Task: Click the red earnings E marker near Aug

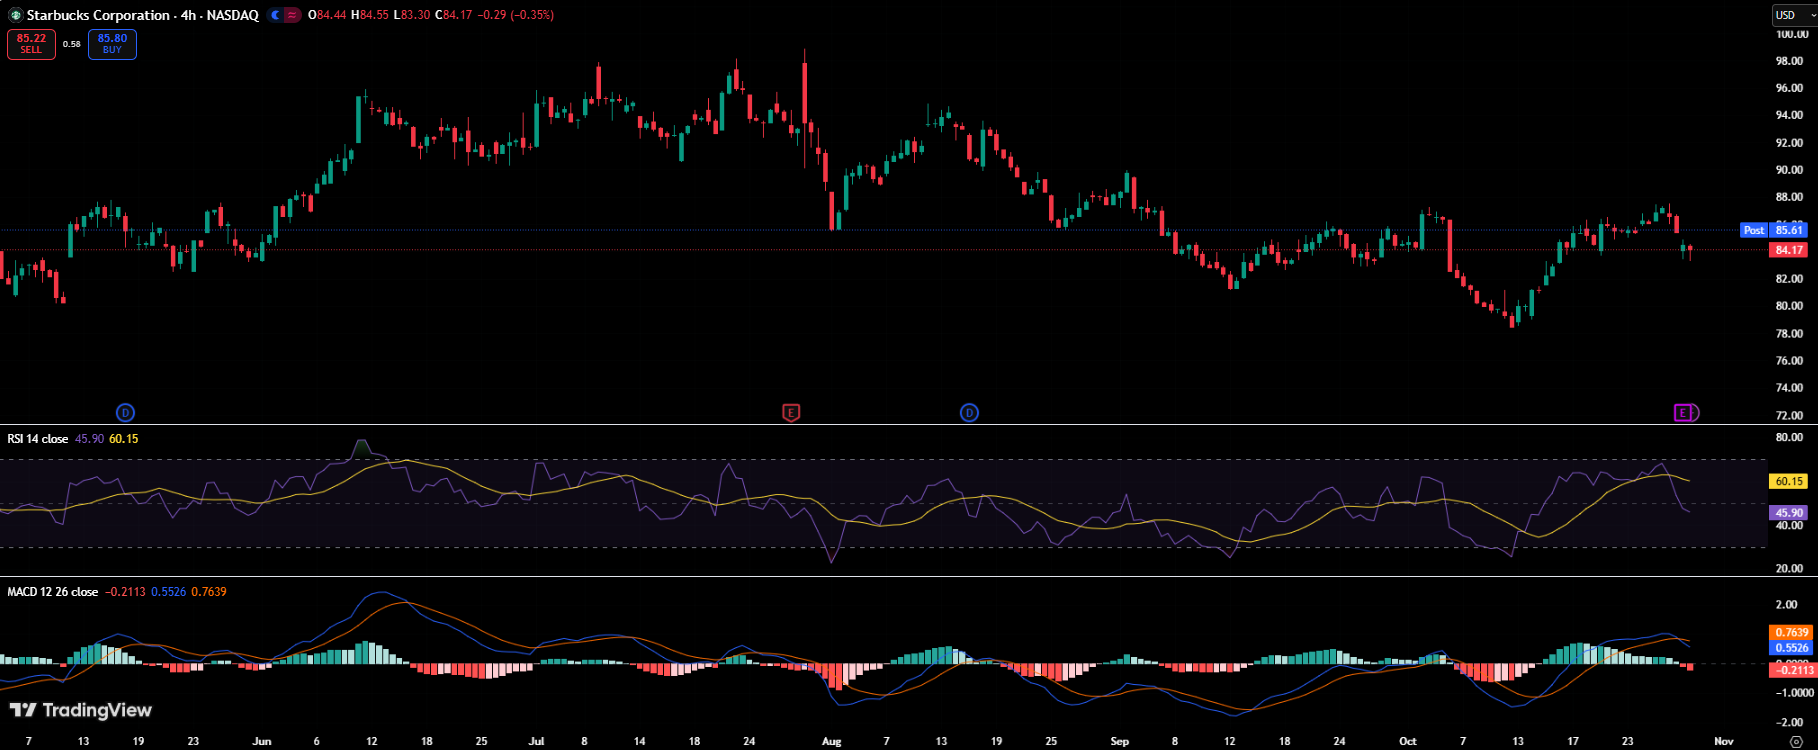Action: (x=791, y=412)
